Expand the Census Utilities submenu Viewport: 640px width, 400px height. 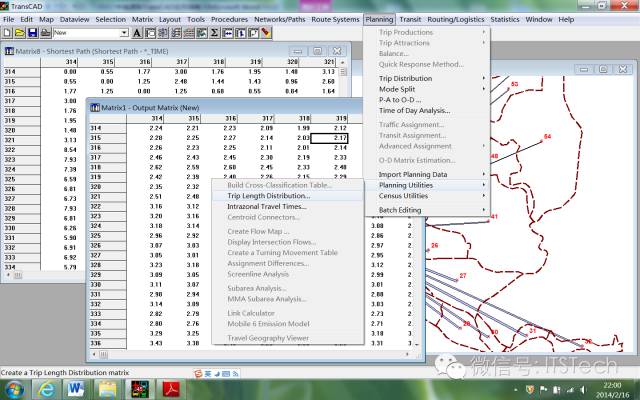tap(427, 196)
